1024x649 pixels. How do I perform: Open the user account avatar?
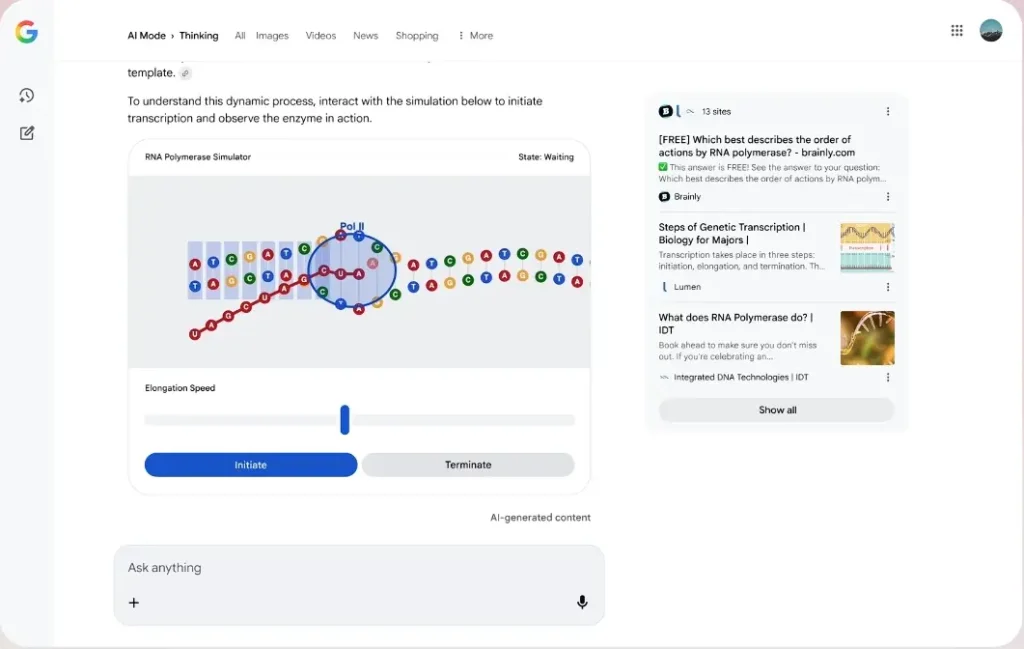coord(990,31)
